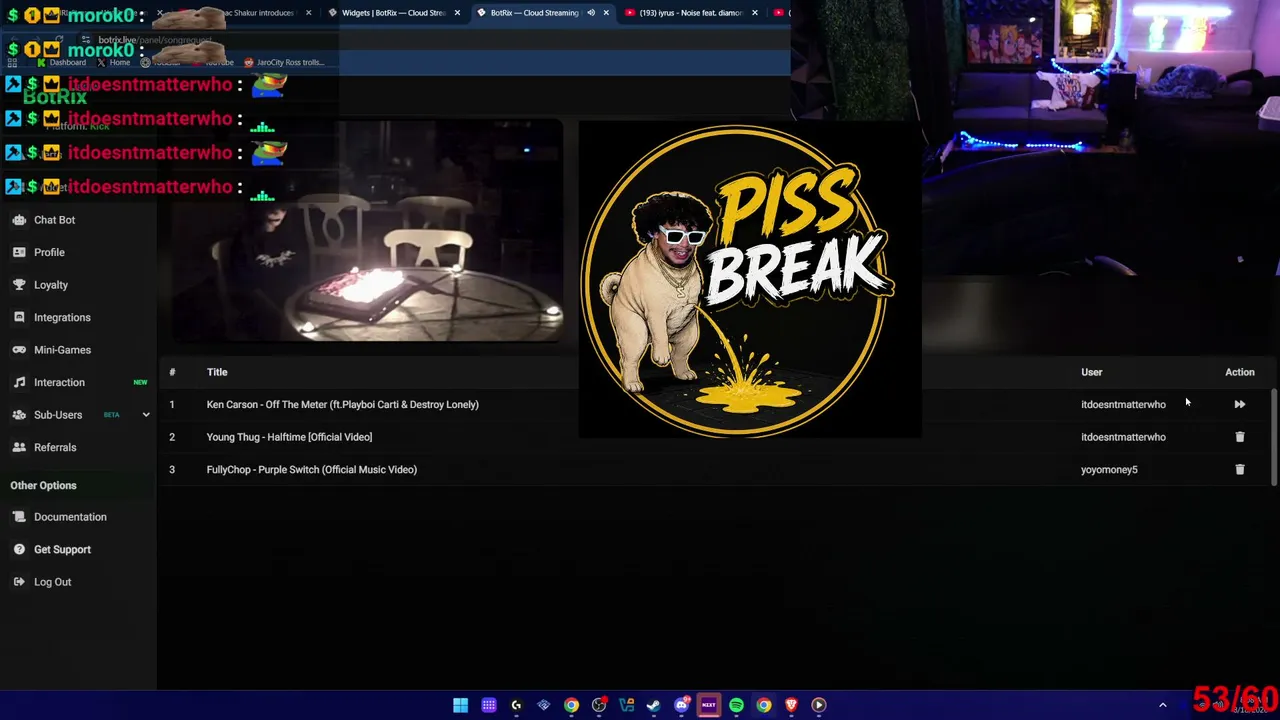1280x720 pixels.
Task: Click the Logitech G Hub taskbar icon
Action: pos(516,705)
